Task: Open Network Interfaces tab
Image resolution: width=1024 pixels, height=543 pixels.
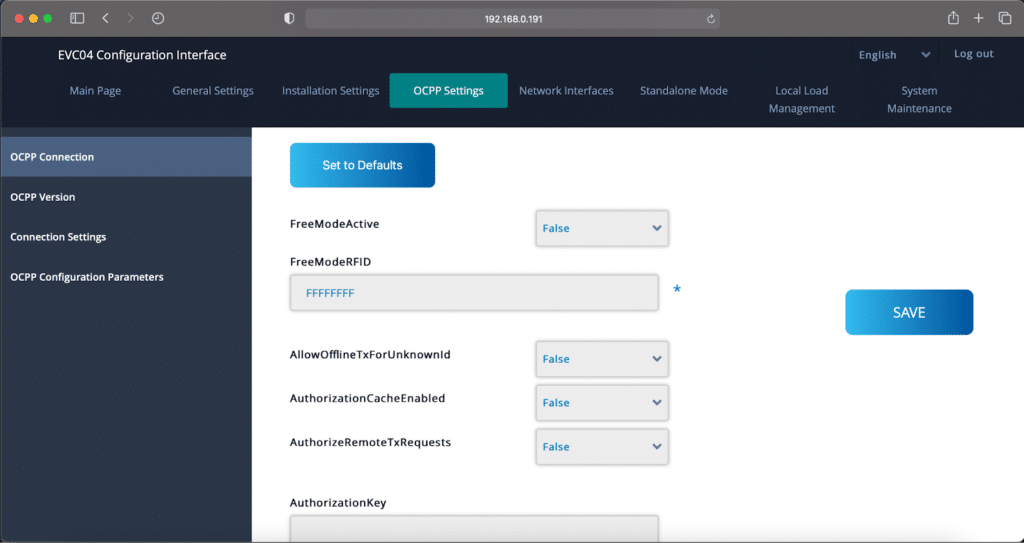Action: point(566,91)
